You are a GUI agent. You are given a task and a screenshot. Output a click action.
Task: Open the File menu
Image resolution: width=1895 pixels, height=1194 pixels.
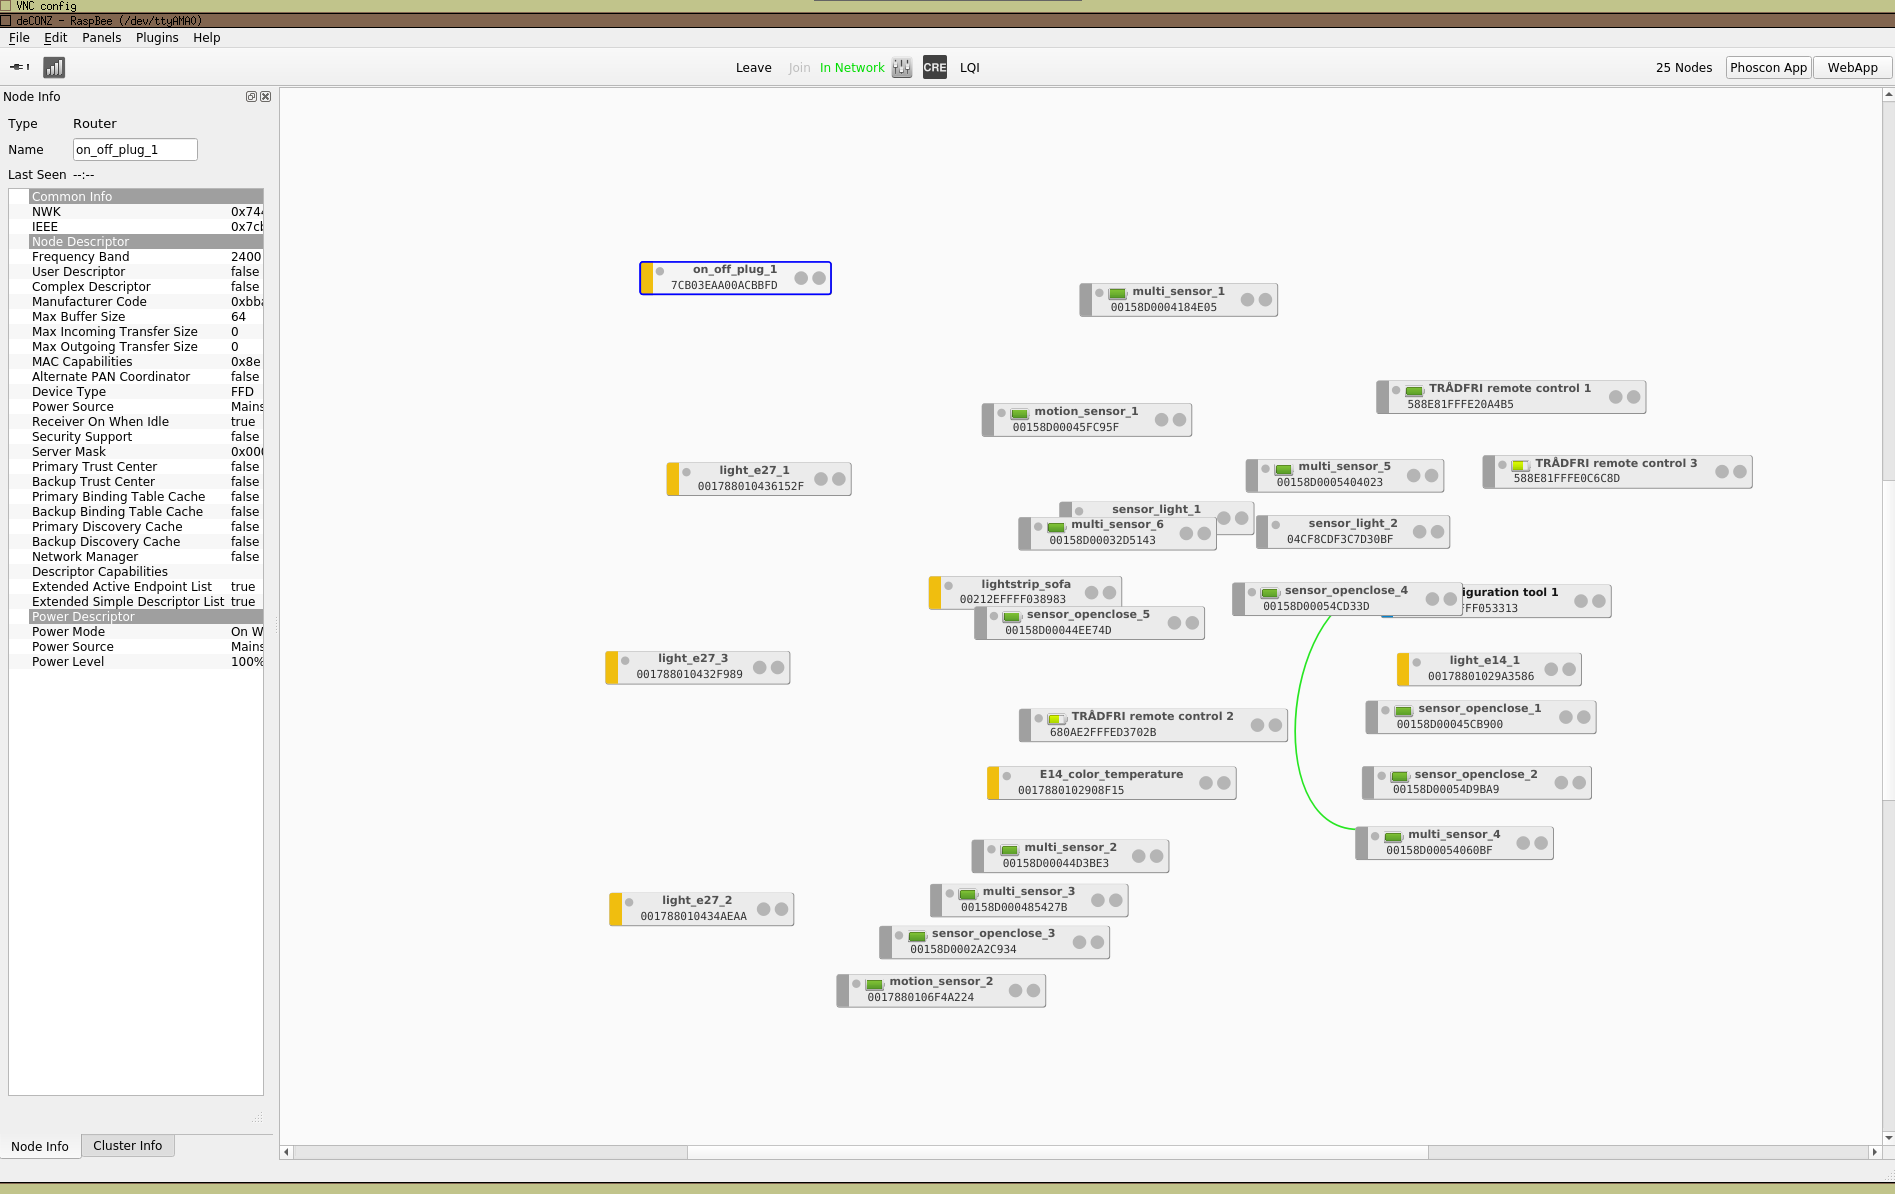click(19, 38)
